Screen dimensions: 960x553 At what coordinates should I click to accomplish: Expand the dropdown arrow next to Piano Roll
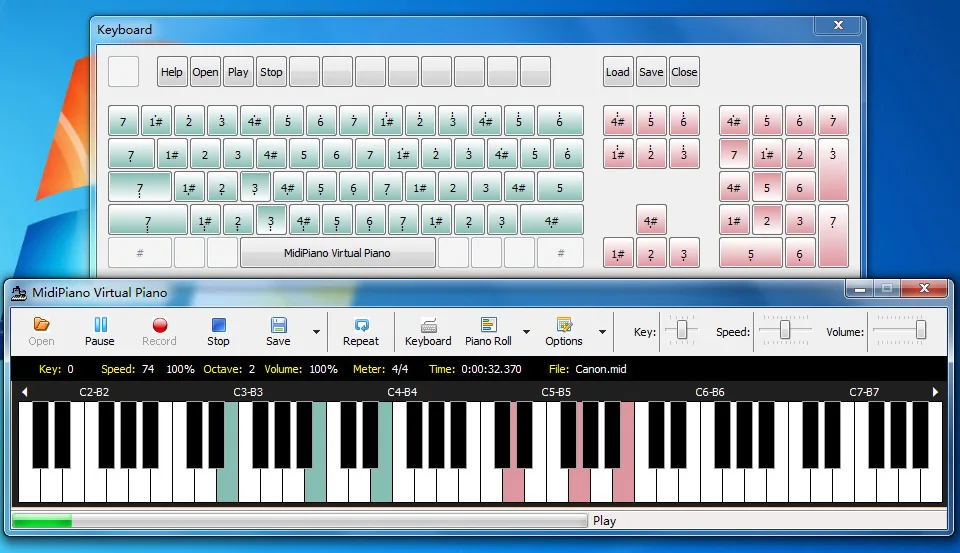pos(527,332)
